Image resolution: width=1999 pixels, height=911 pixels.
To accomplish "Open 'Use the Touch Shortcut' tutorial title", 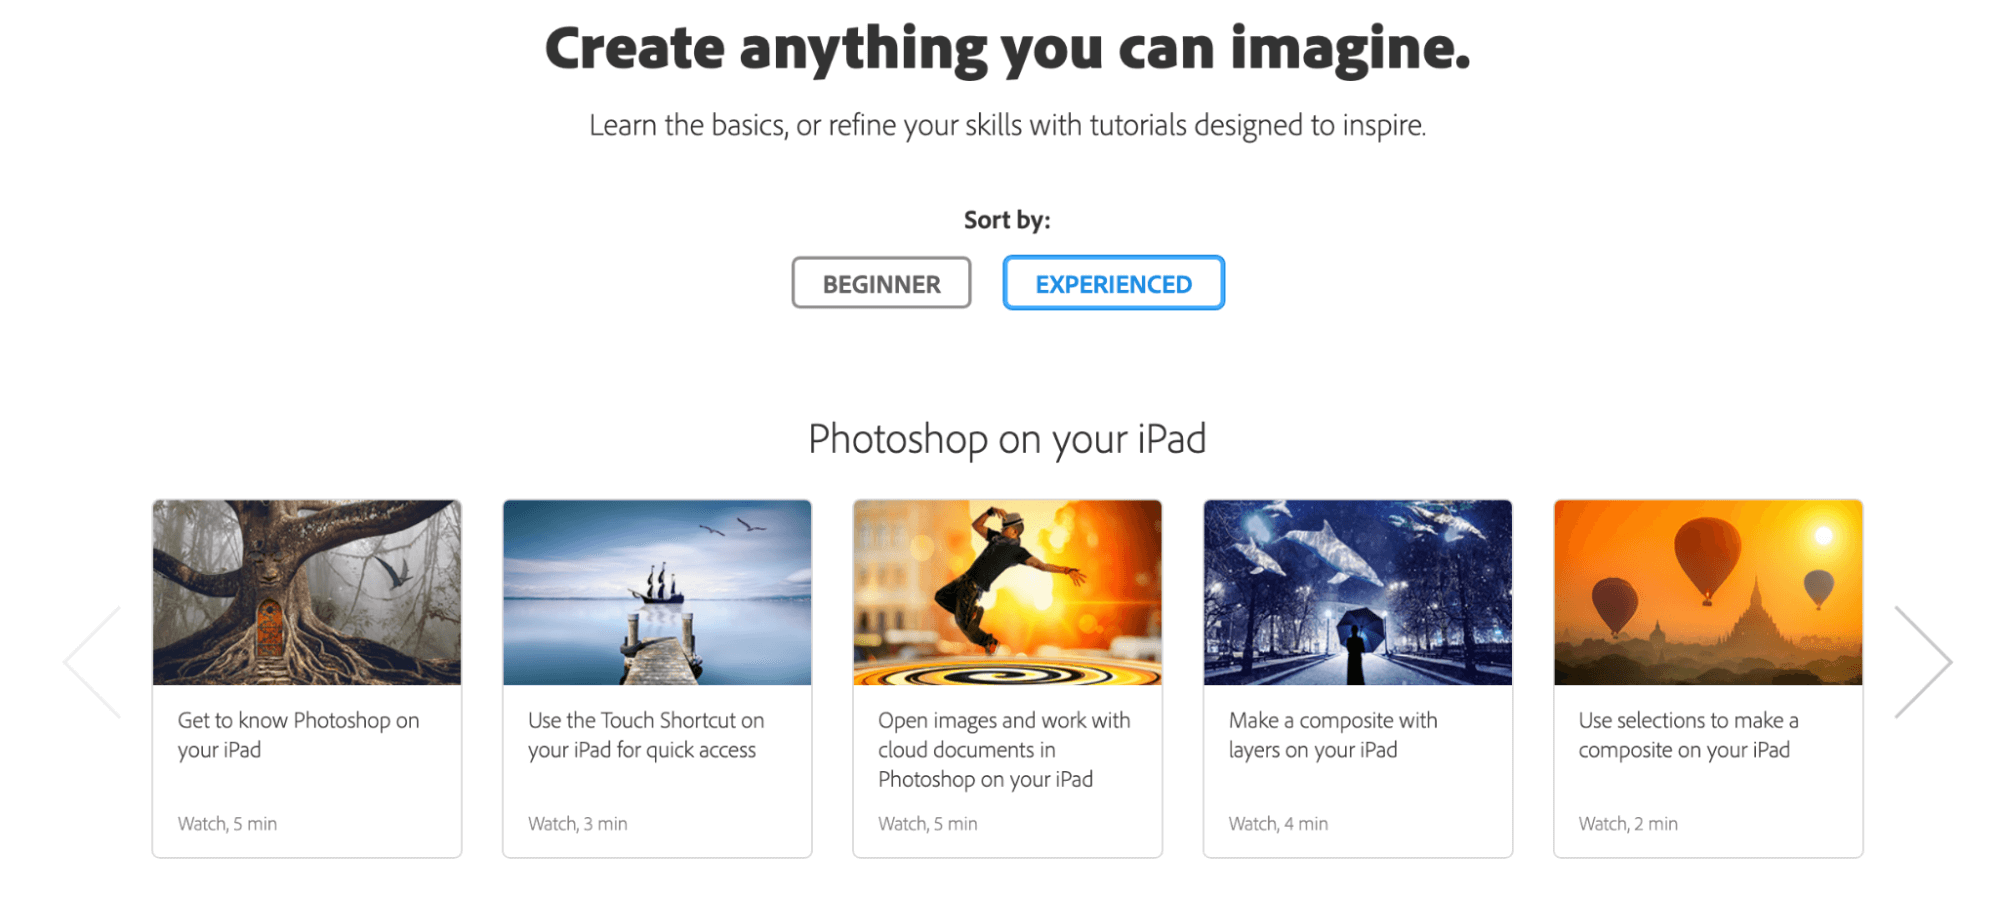I will 646,735.
